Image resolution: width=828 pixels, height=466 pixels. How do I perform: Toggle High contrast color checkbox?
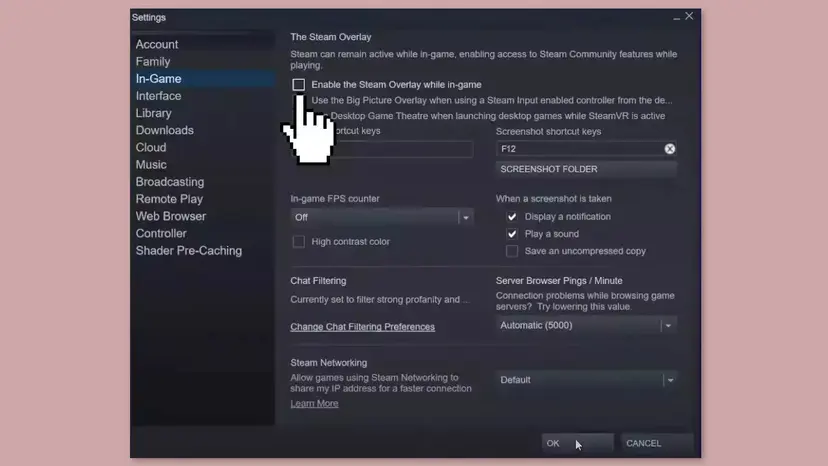tap(298, 241)
